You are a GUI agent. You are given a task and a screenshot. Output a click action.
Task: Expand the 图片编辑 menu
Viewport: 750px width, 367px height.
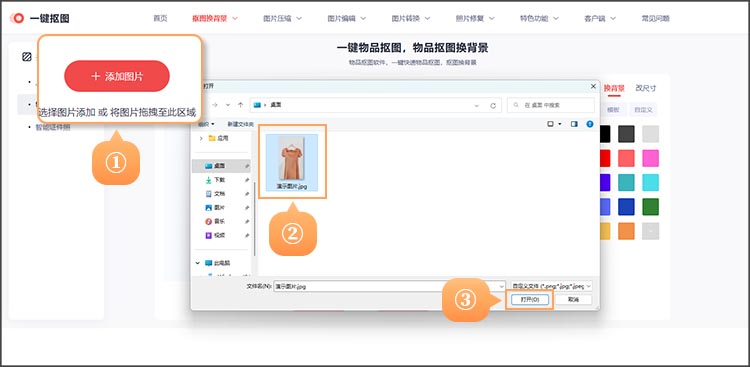coord(347,19)
